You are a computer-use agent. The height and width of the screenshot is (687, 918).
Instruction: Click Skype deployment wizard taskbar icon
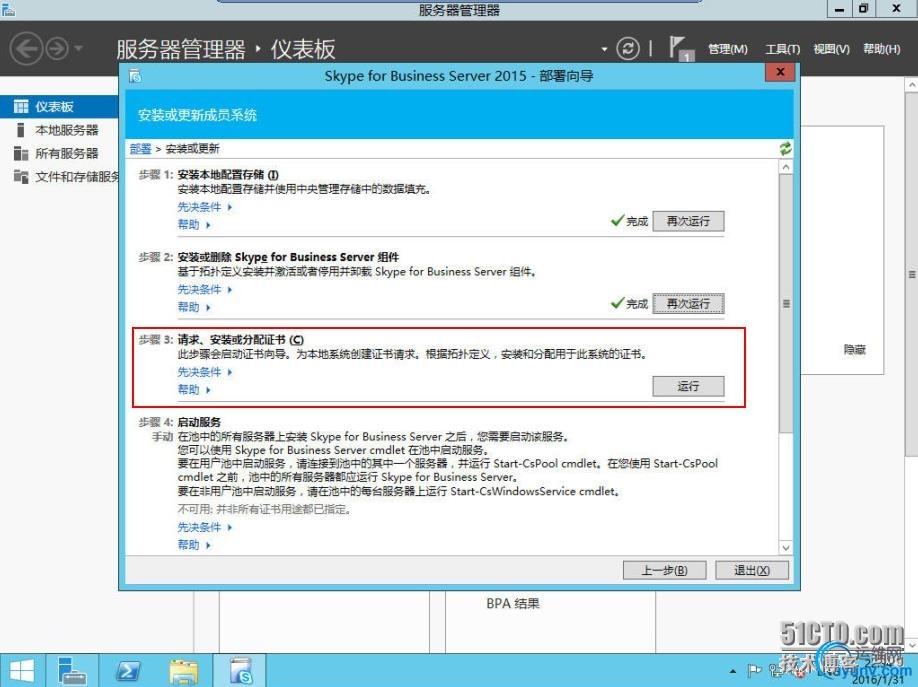click(241, 671)
